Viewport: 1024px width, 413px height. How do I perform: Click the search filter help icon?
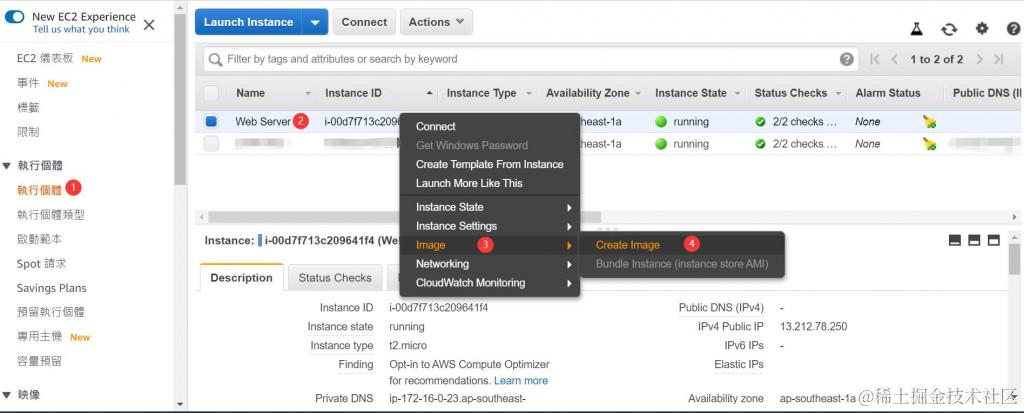coord(847,60)
